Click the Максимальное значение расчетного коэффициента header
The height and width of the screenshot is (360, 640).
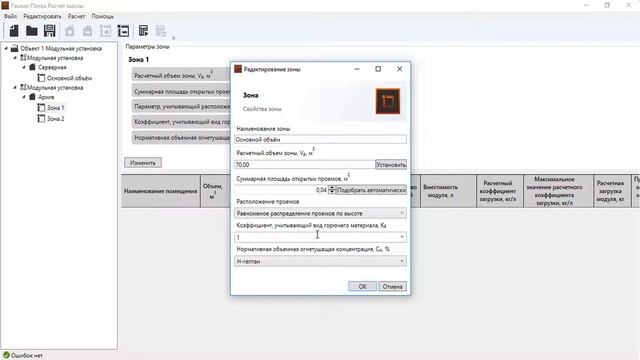pyautogui.click(x=558, y=191)
